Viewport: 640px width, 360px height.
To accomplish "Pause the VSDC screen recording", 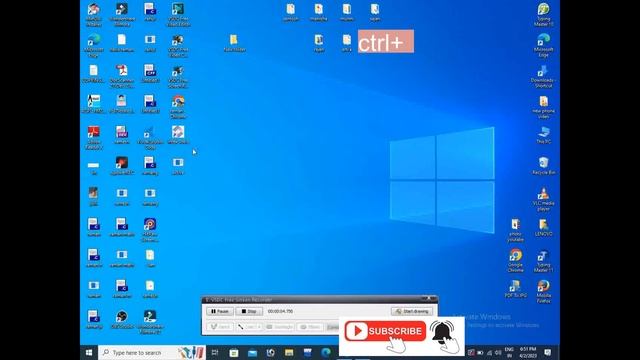I will click(x=220, y=311).
